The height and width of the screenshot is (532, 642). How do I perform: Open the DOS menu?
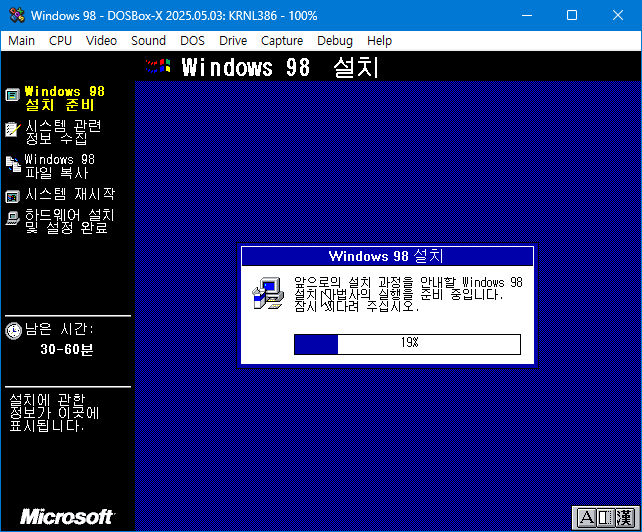pyautogui.click(x=192, y=41)
